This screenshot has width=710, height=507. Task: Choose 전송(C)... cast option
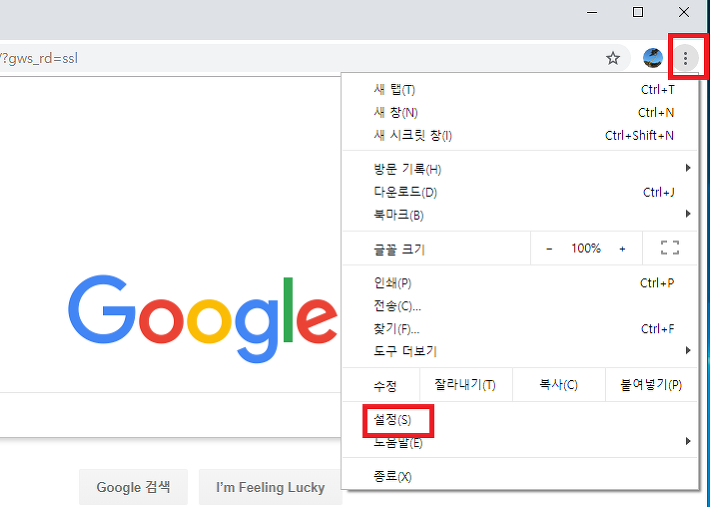(x=520, y=306)
